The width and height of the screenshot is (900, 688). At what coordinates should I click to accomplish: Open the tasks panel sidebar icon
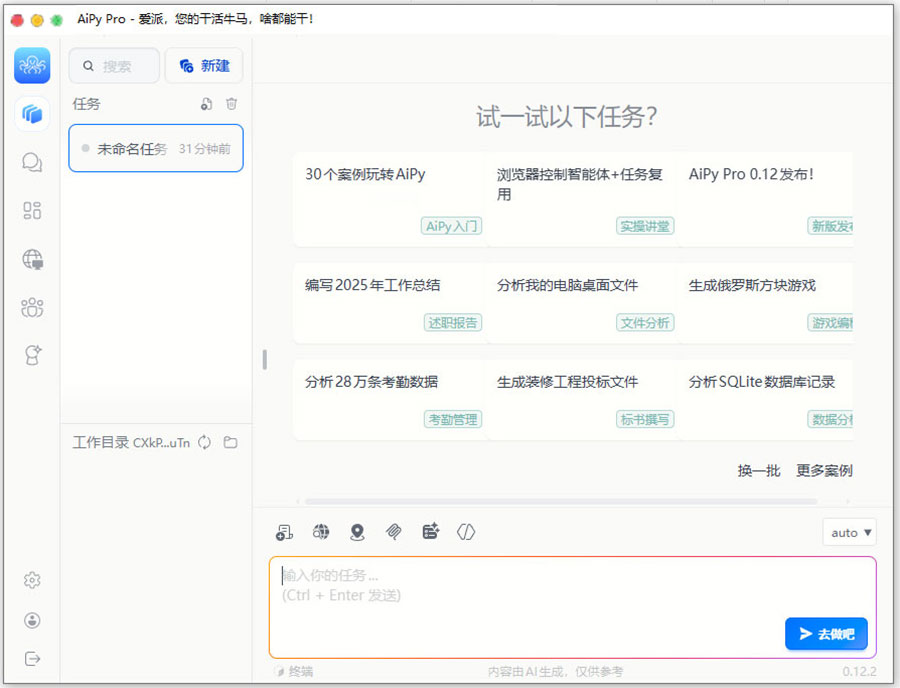[x=32, y=114]
